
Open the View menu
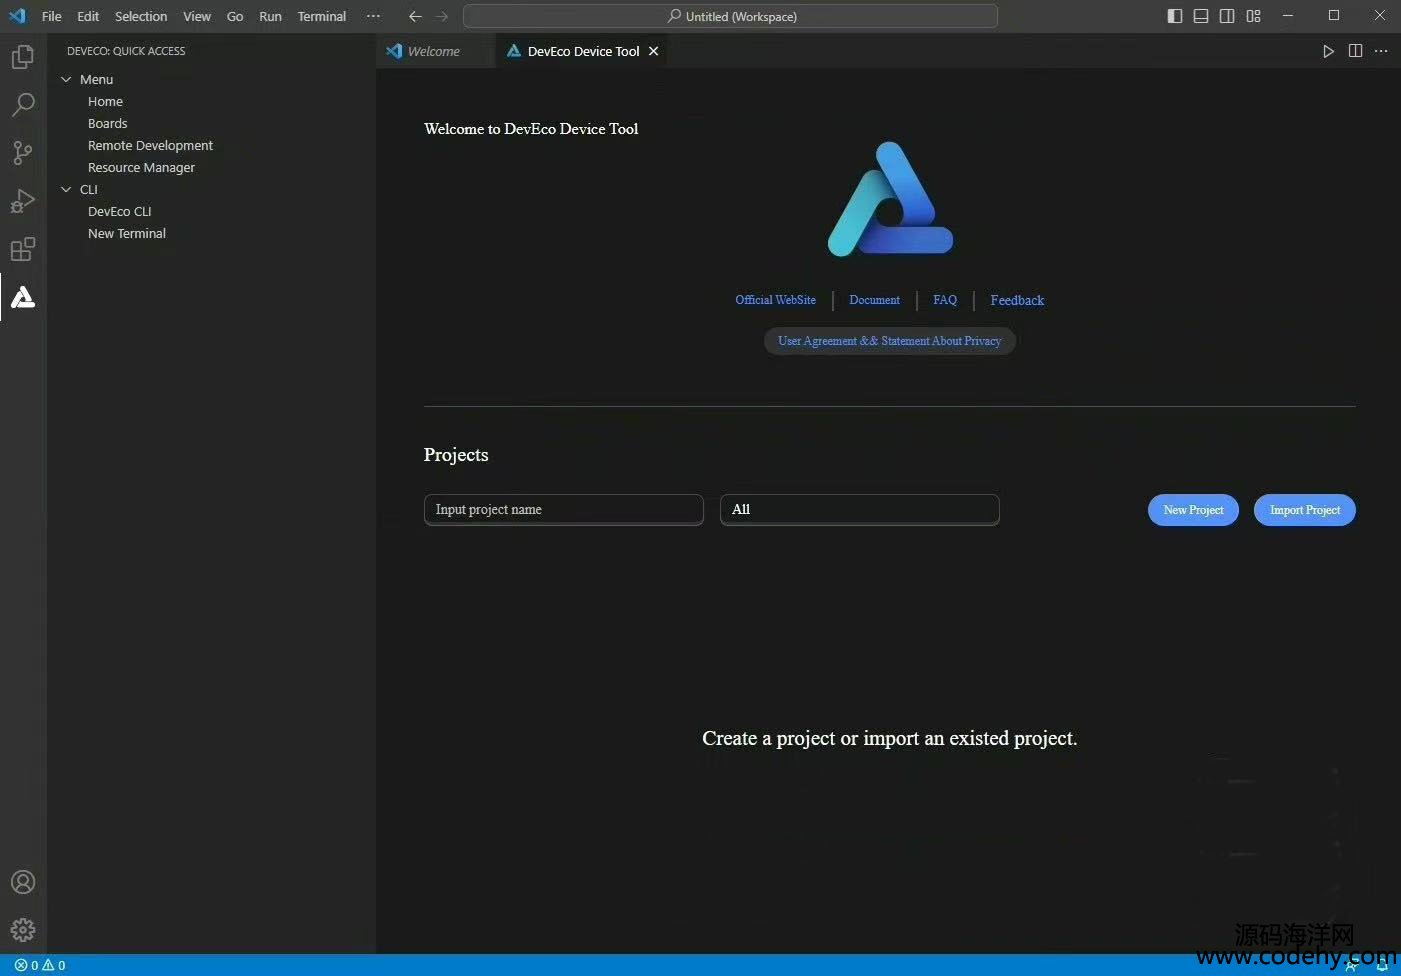(x=197, y=16)
